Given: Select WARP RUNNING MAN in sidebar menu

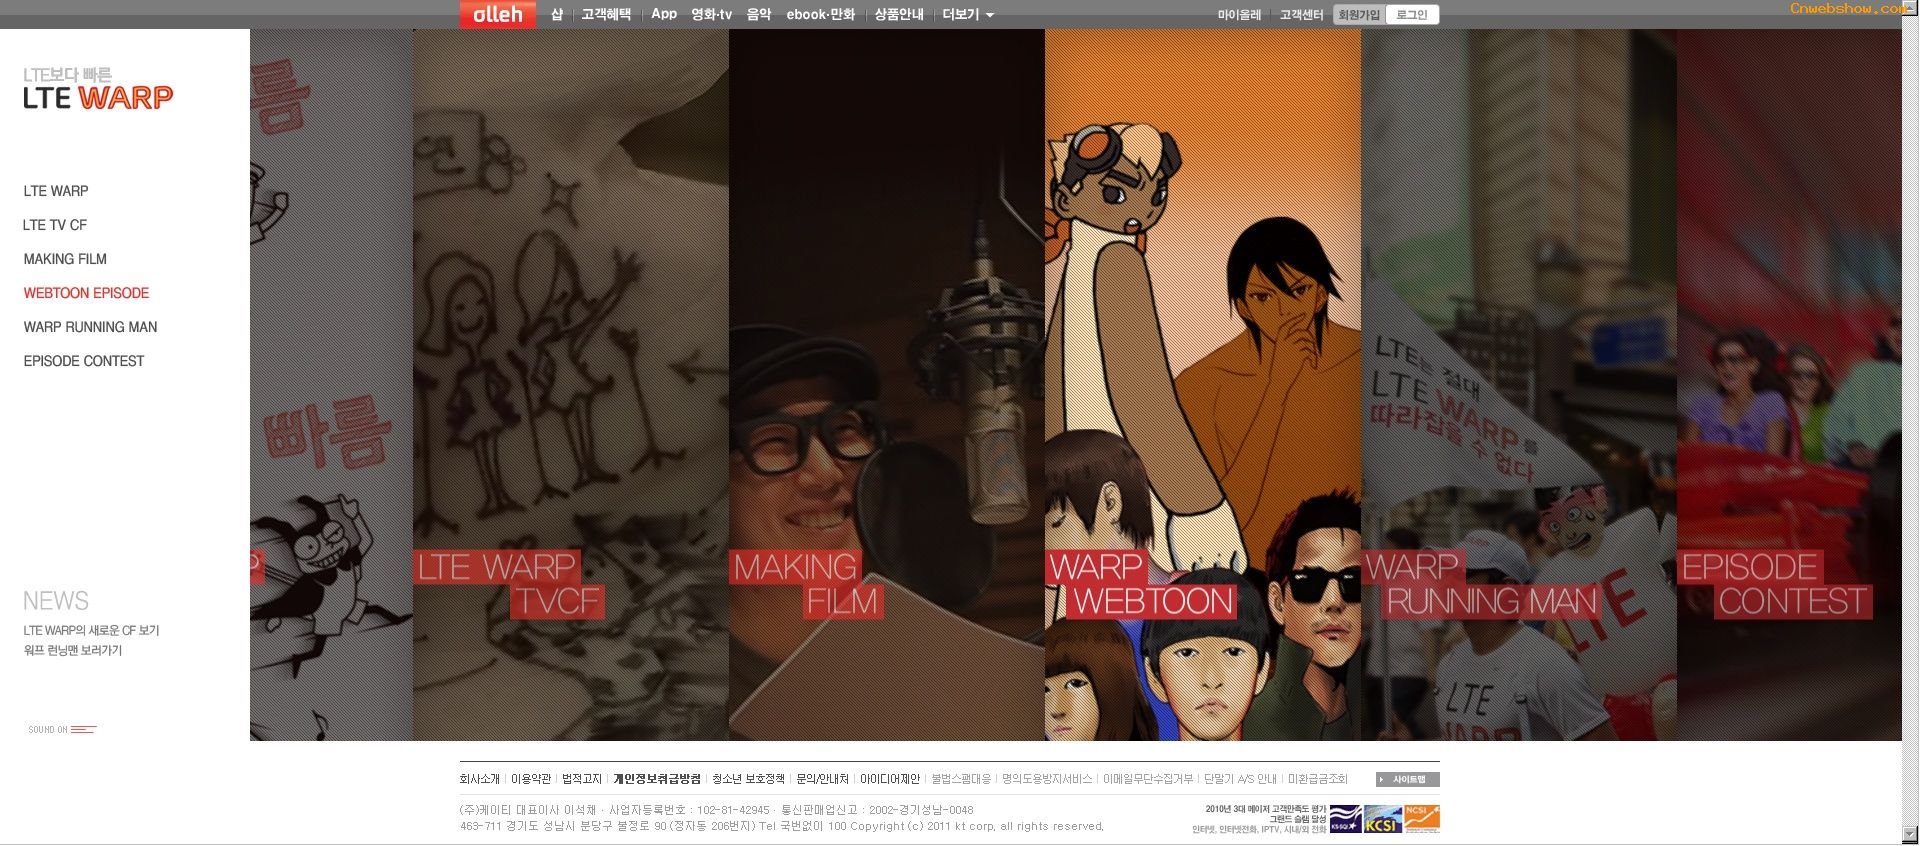Looking at the screenshot, I should click(x=90, y=327).
